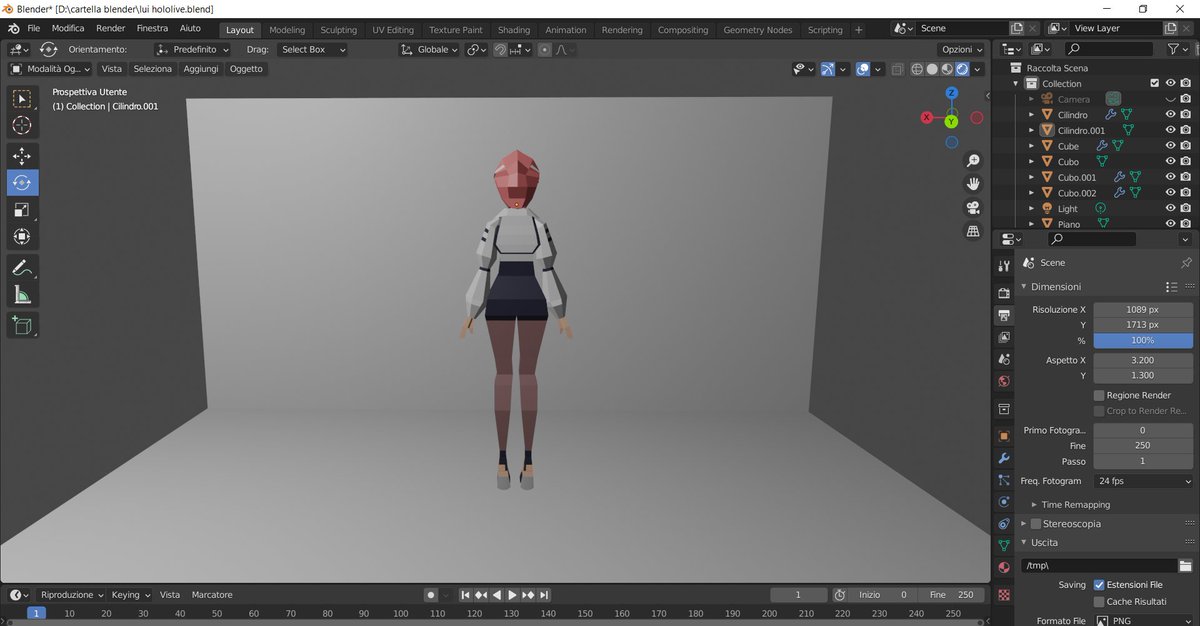
Task: Open the Texture checker properties tab
Action: 1004,594
